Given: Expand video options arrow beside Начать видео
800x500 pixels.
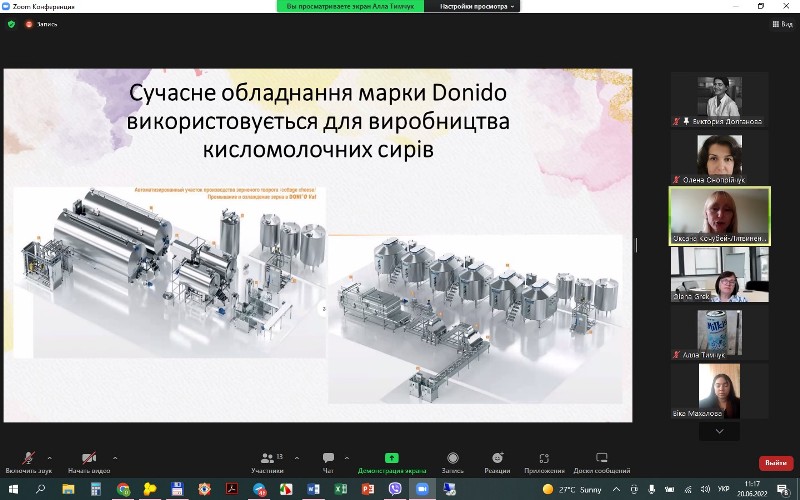Looking at the screenshot, I should pyautogui.click(x=115, y=457).
